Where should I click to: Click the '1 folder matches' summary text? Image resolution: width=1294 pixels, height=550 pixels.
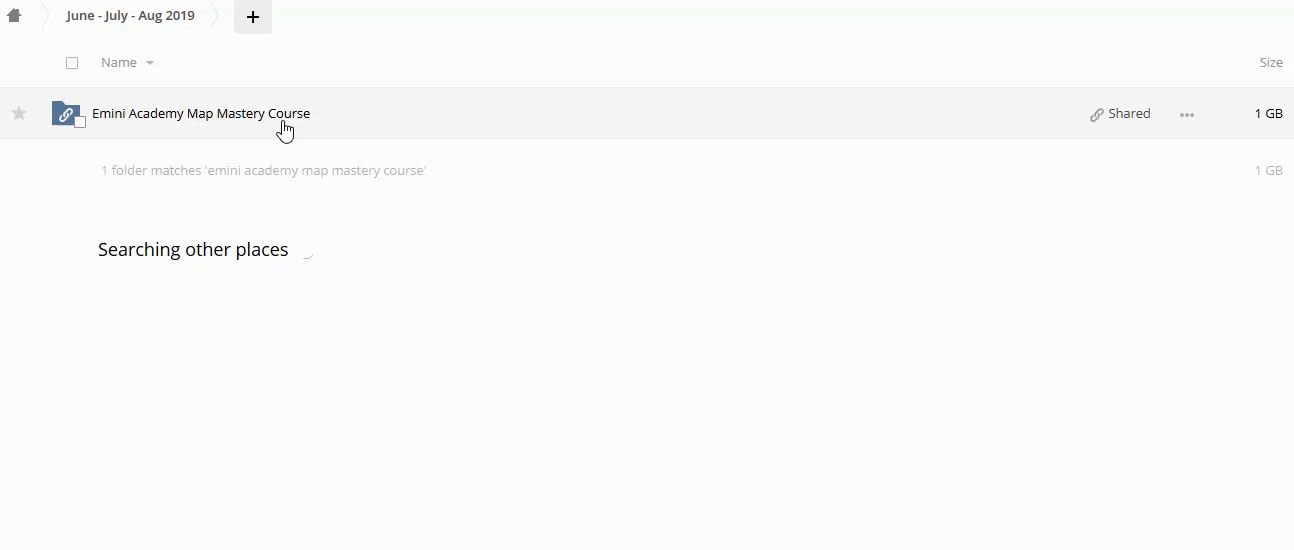point(264,170)
